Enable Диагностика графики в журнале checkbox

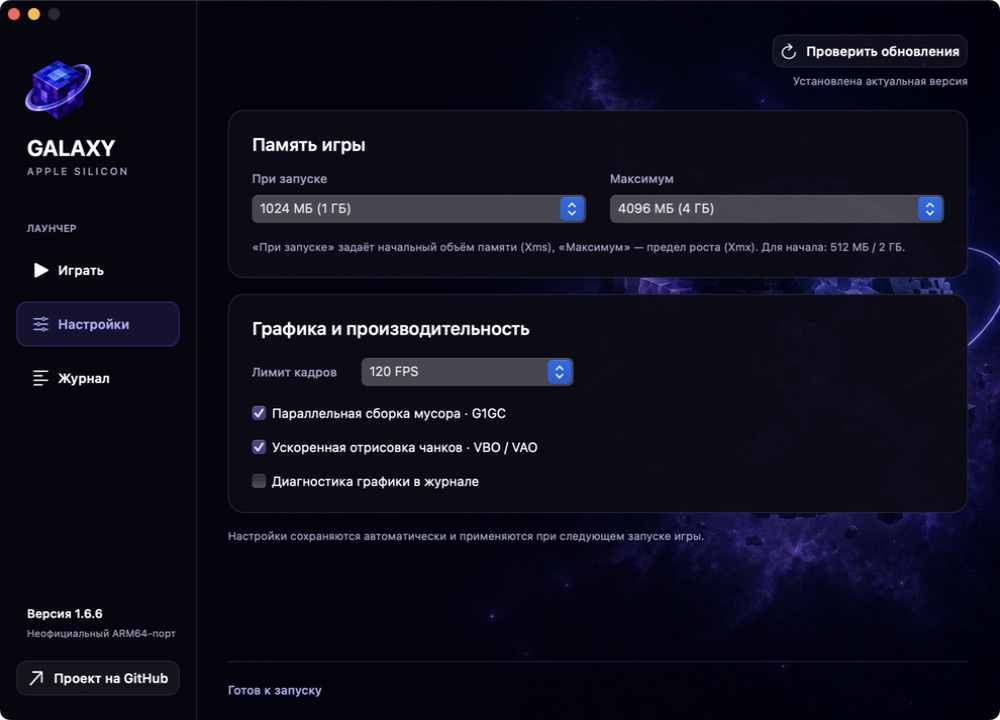point(259,481)
